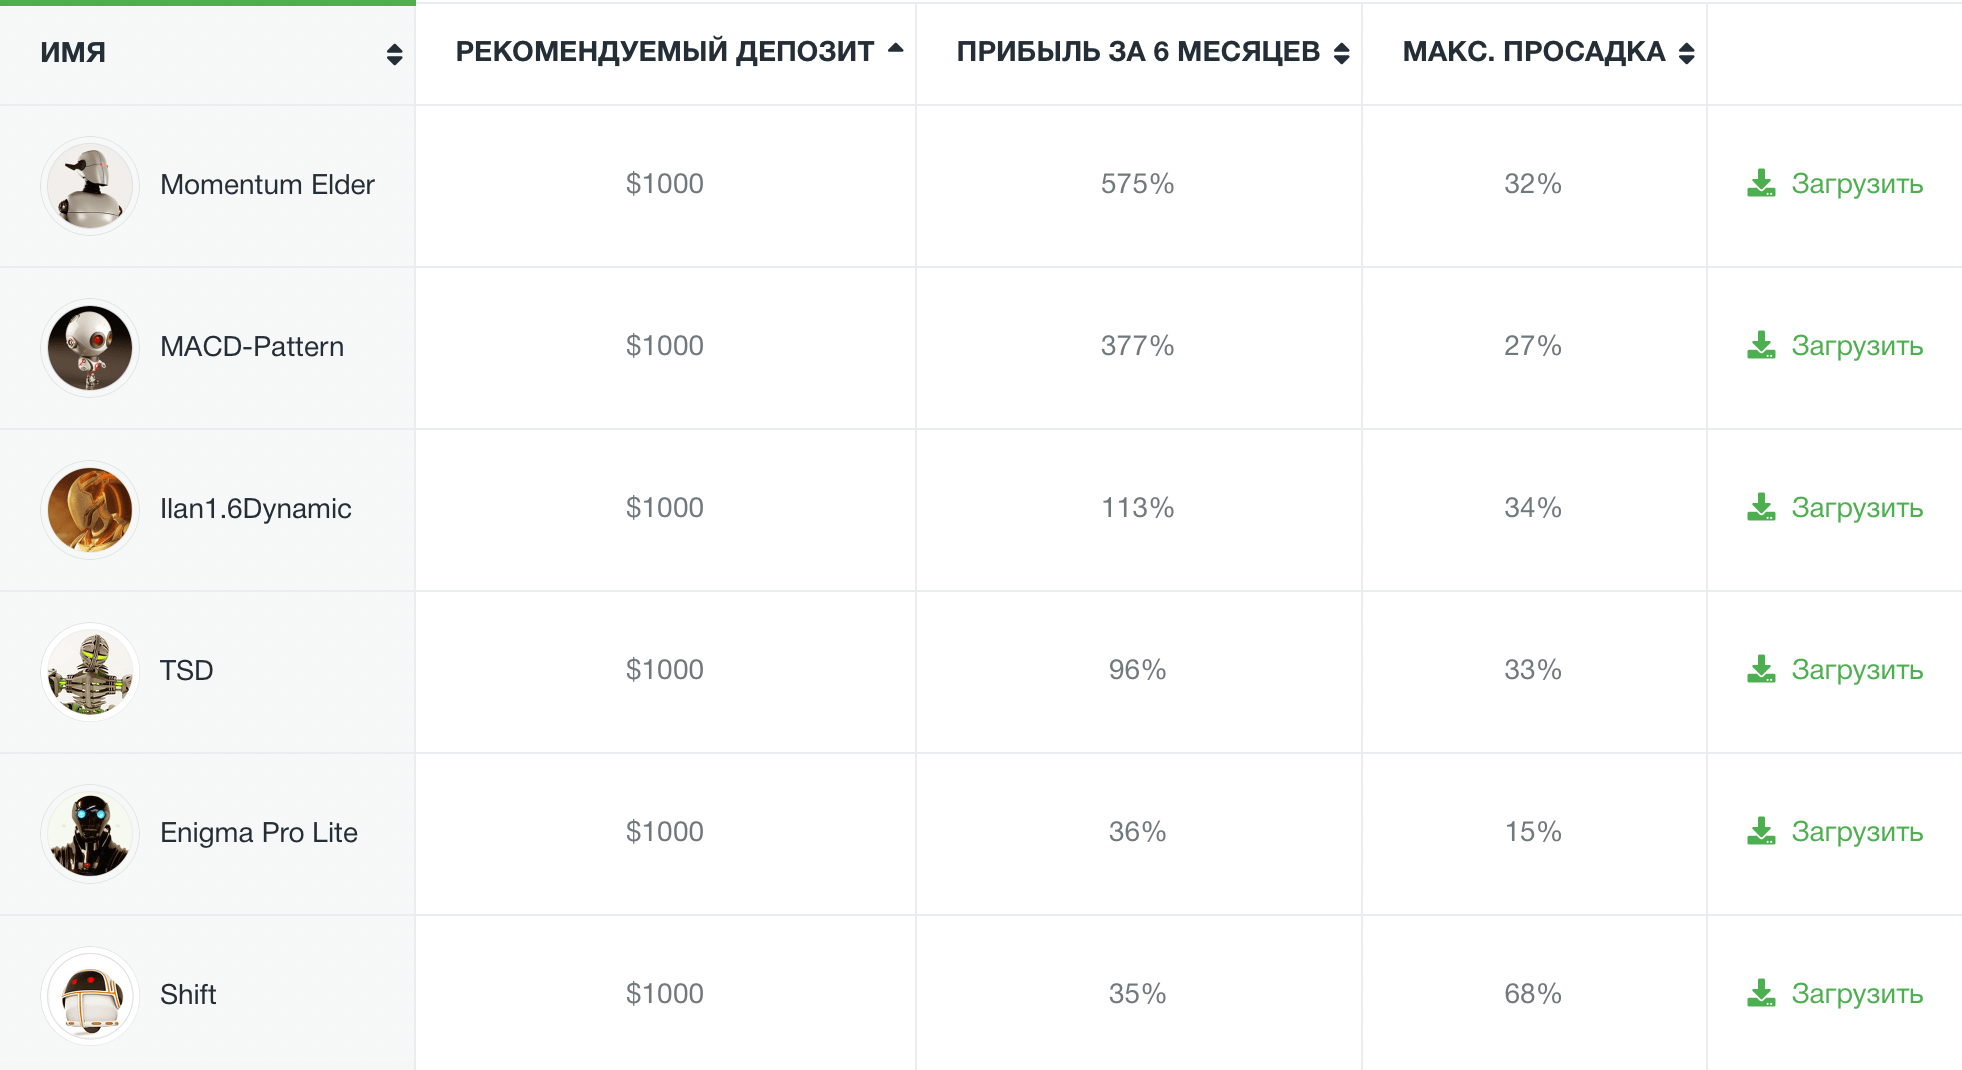The image size is (1962, 1070).
Task: Click the Enigma Pro Lite robot avatar
Action: [89, 834]
